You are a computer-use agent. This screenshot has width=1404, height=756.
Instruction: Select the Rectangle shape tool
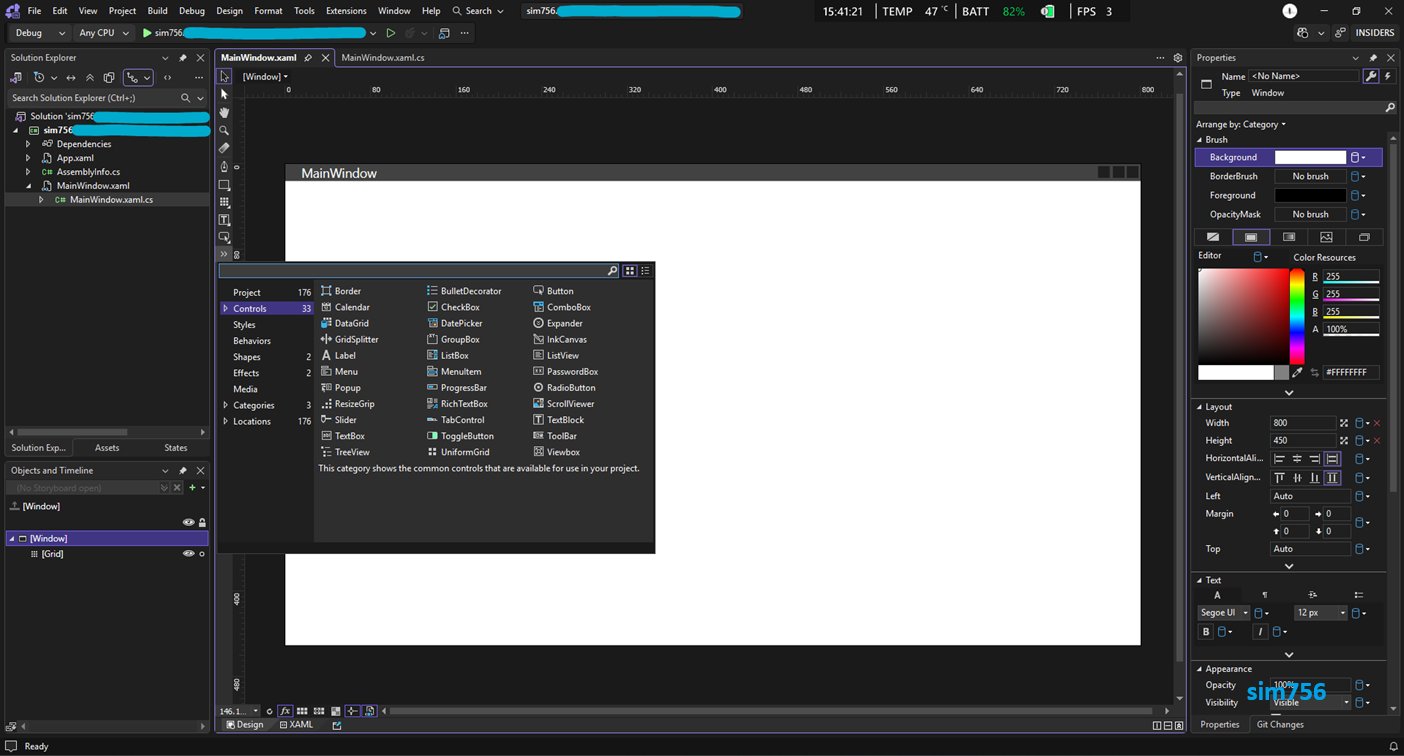[224, 185]
